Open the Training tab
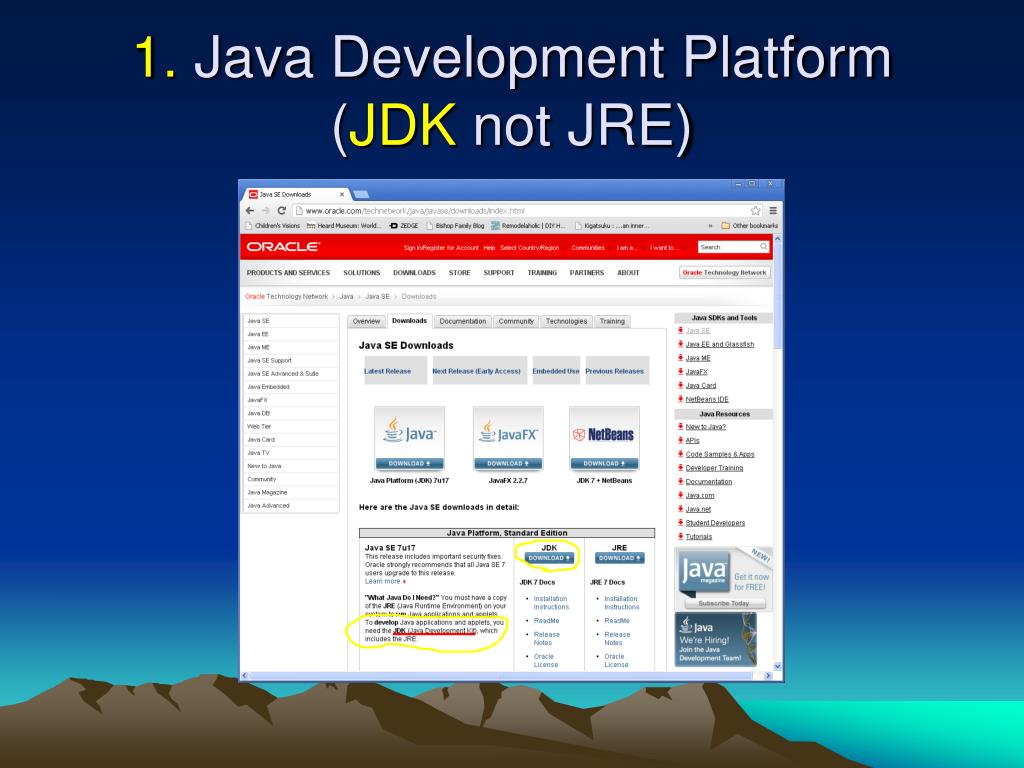The image size is (1024, 768). (x=613, y=321)
